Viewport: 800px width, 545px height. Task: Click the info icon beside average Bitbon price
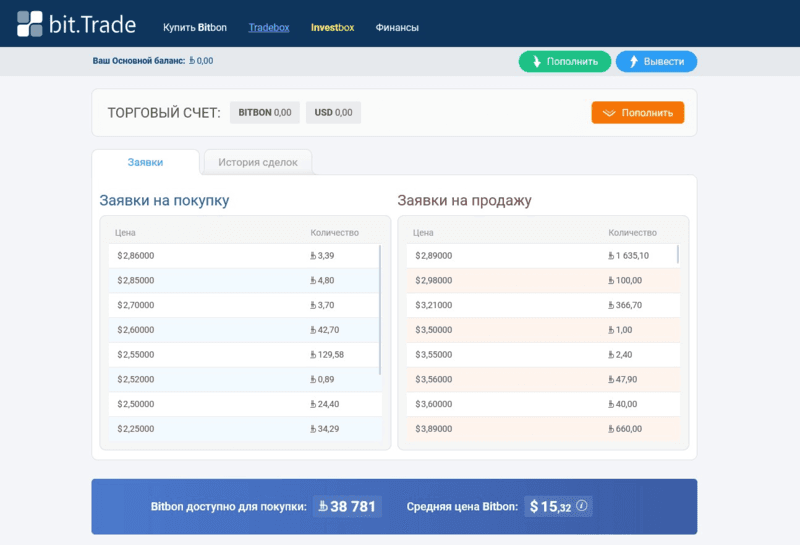[x=582, y=506]
